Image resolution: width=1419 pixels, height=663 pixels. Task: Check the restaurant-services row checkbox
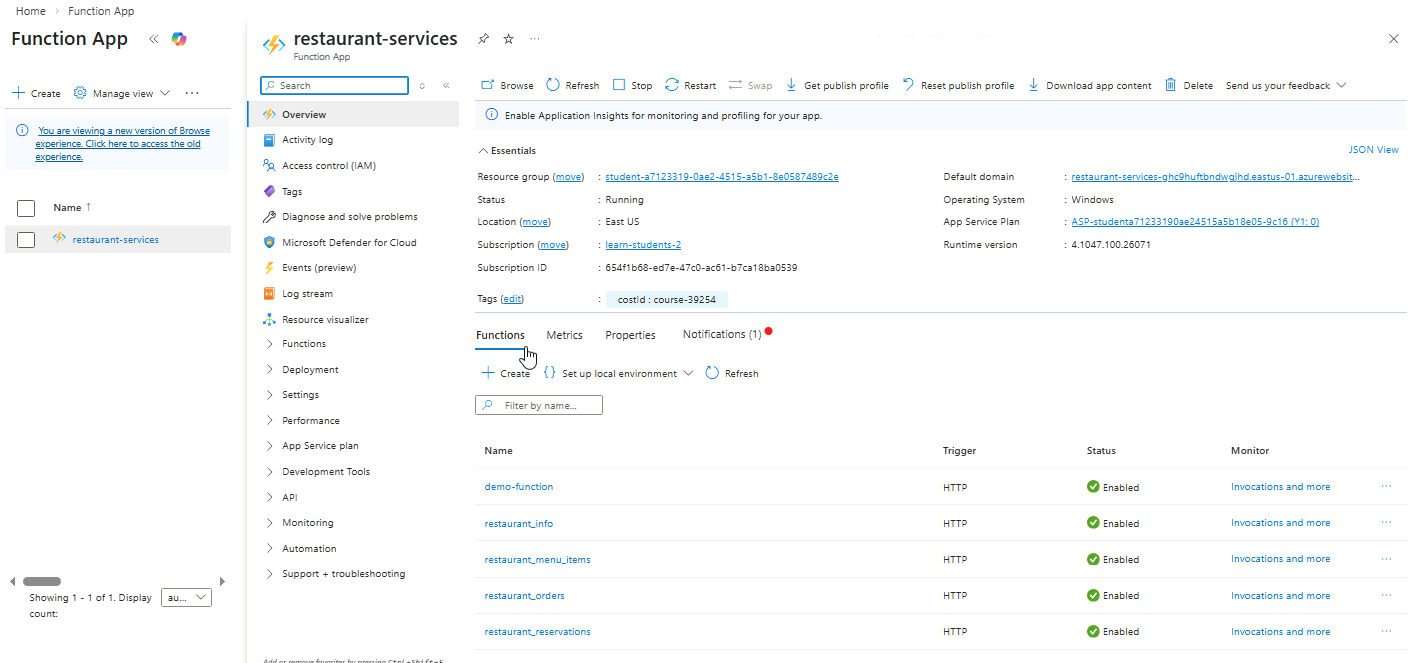27,240
